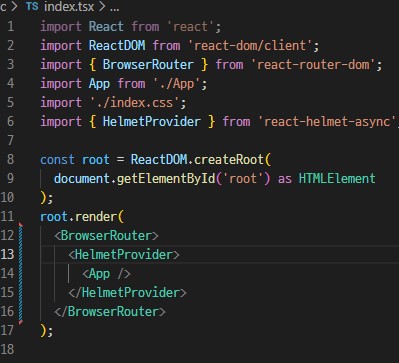Click 'react-helmet-async' import string
Image resolution: width=399 pixels, height=363 pixels.
pyautogui.click(x=328, y=122)
